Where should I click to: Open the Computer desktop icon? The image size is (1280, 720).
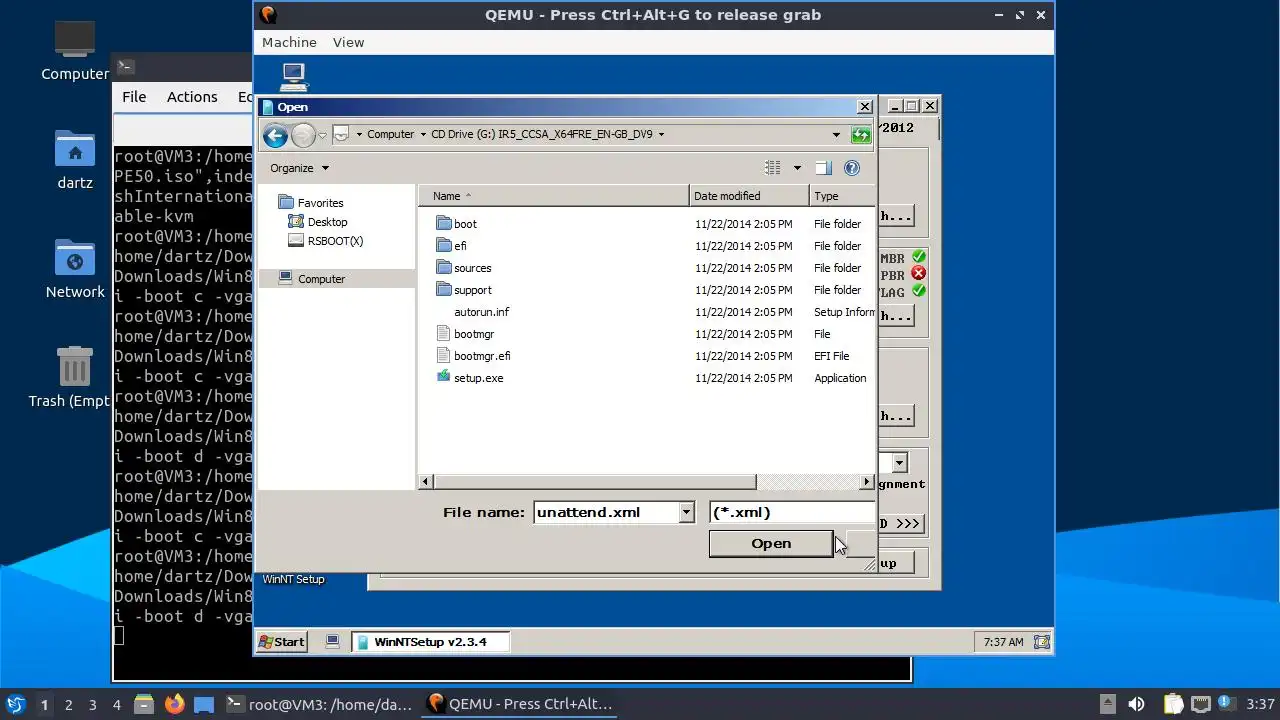pyautogui.click(x=75, y=50)
